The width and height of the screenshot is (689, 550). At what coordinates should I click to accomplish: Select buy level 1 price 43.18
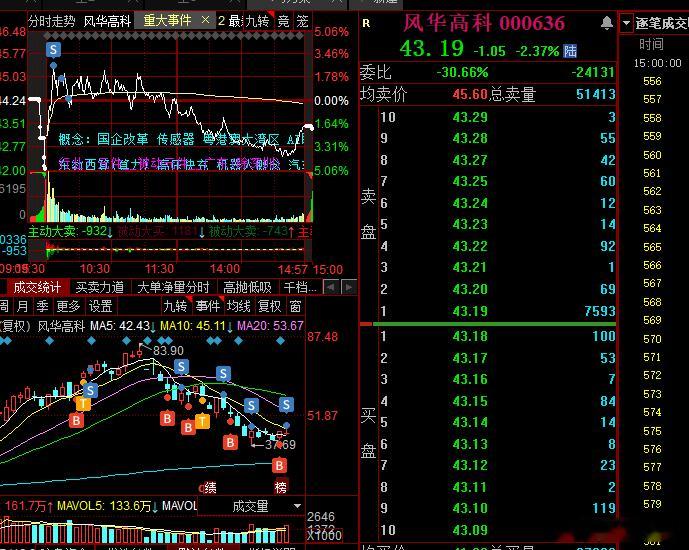pos(470,337)
